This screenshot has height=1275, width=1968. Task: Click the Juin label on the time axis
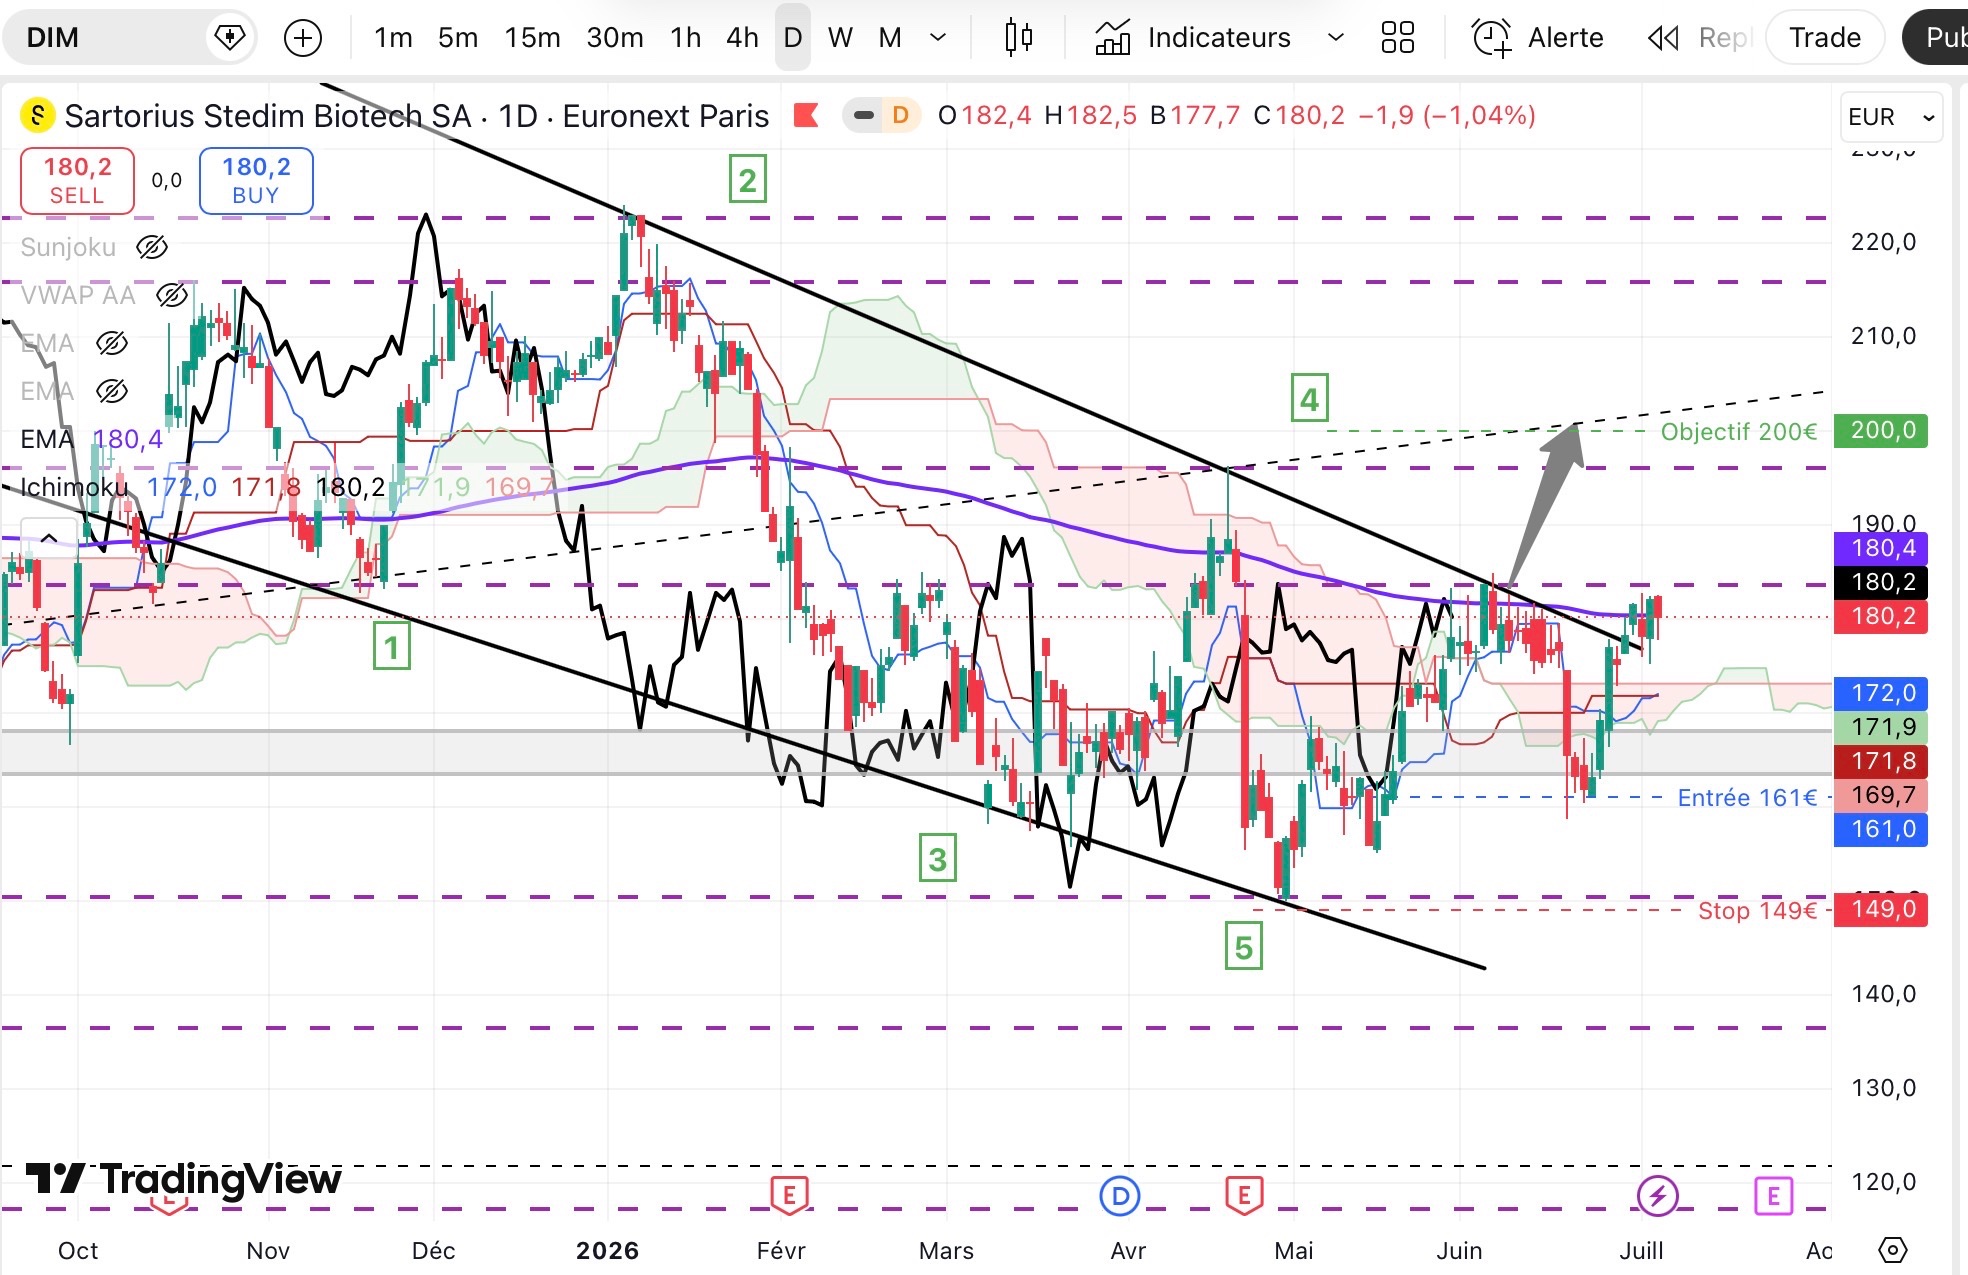pyautogui.click(x=1459, y=1250)
